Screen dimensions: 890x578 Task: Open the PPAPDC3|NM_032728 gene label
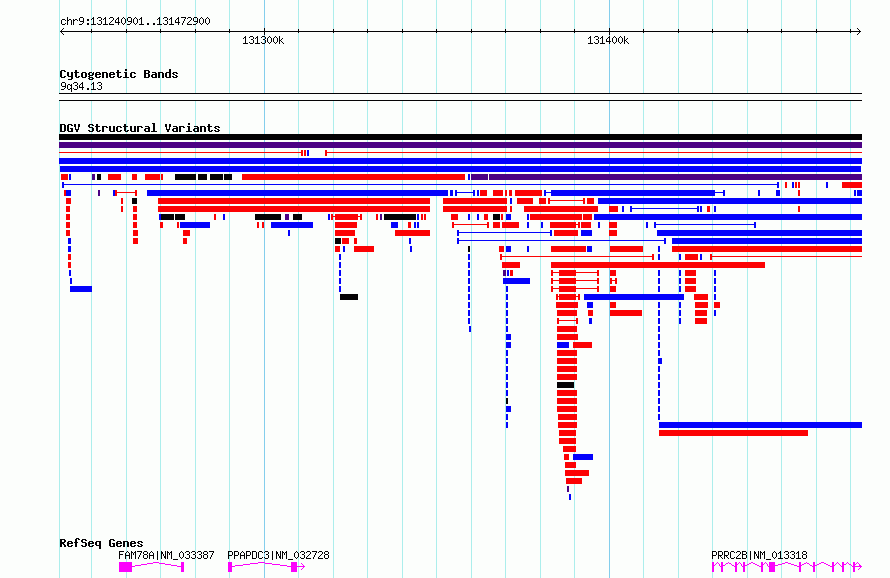point(278,555)
